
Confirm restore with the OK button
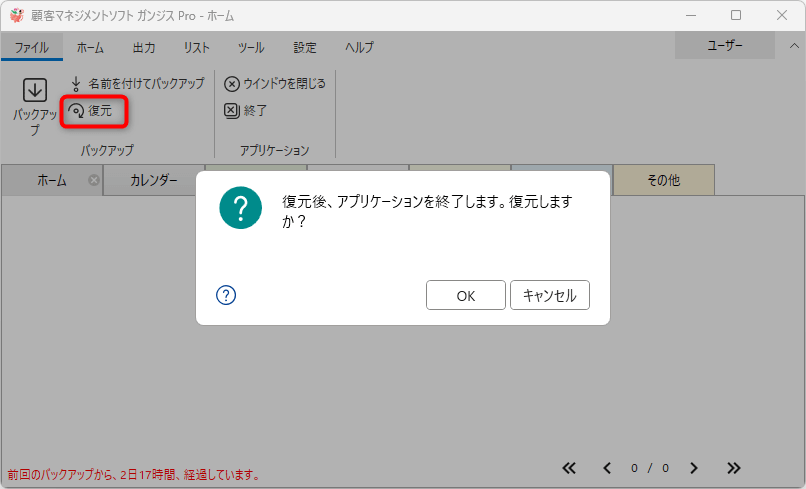click(466, 295)
